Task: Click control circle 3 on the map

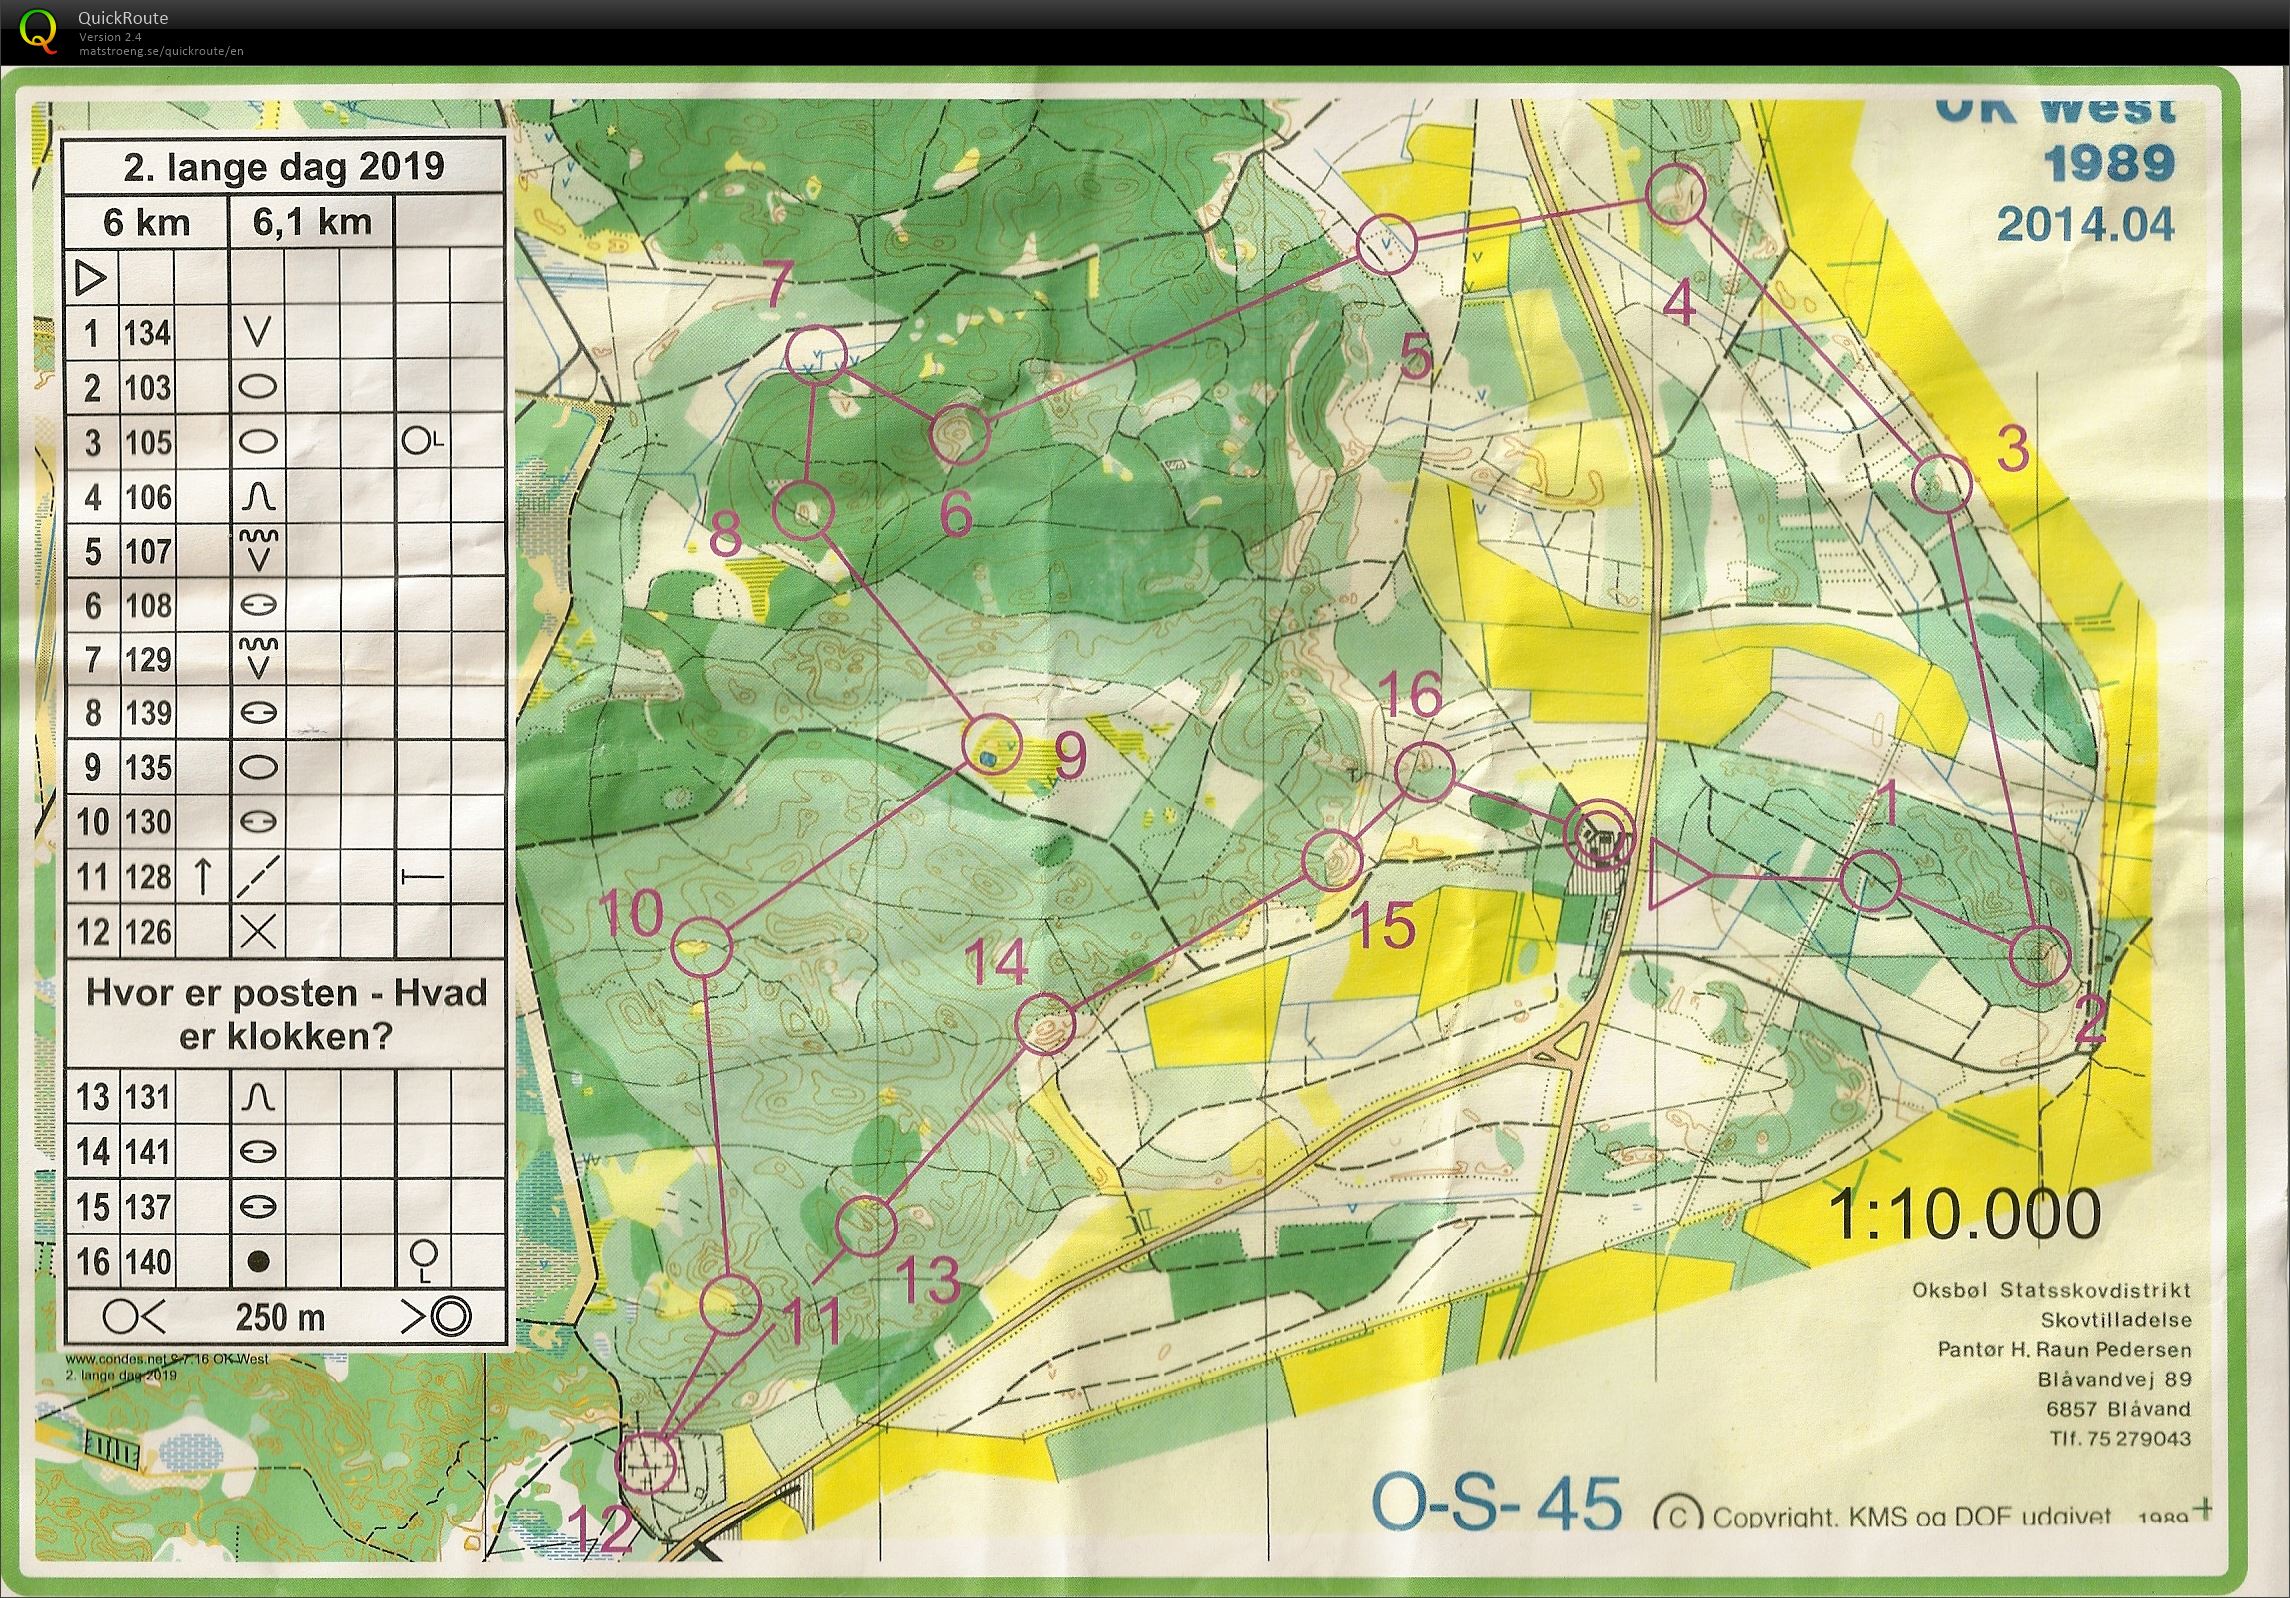Action: pos(1941,484)
